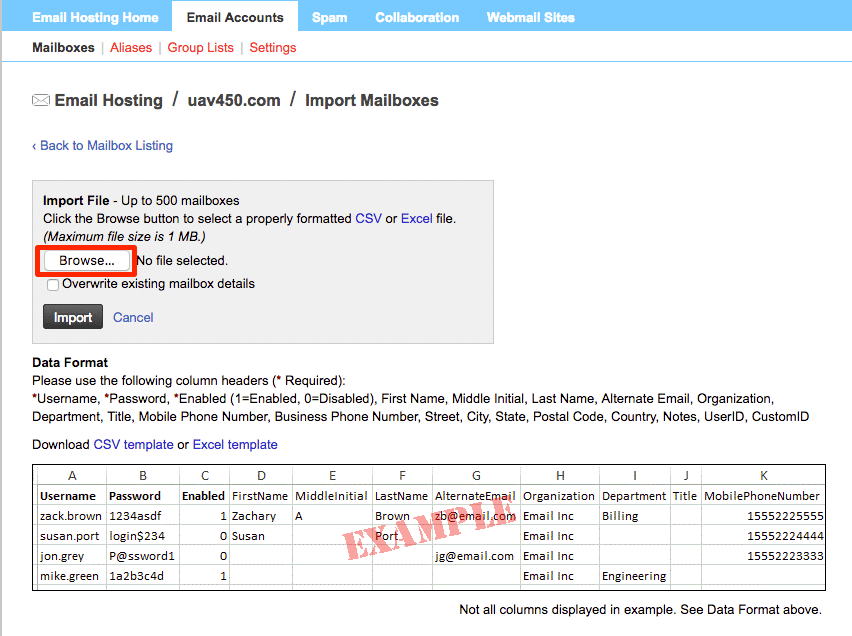The image size is (852, 636).
Task: Download the Excel template
Action: click(235, 444)
